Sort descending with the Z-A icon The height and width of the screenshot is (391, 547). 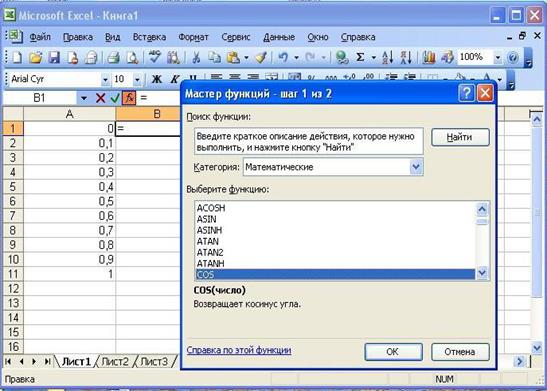406,58
